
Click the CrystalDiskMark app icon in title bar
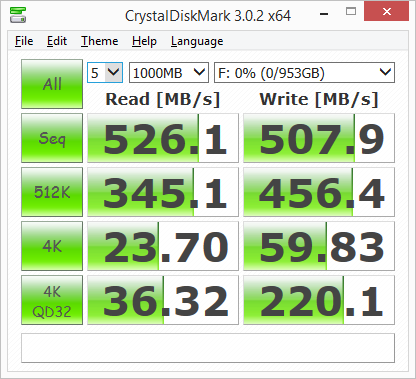18,15
